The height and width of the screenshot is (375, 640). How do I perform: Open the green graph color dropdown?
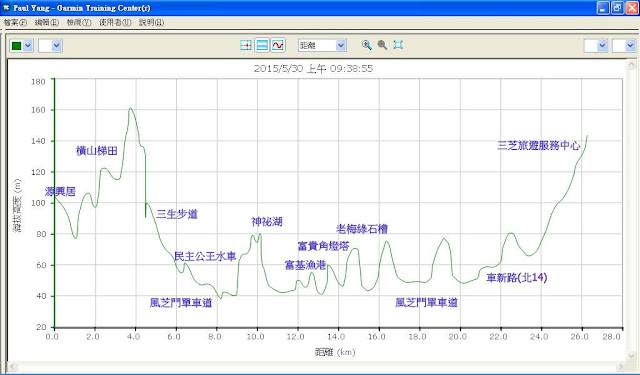28,46
